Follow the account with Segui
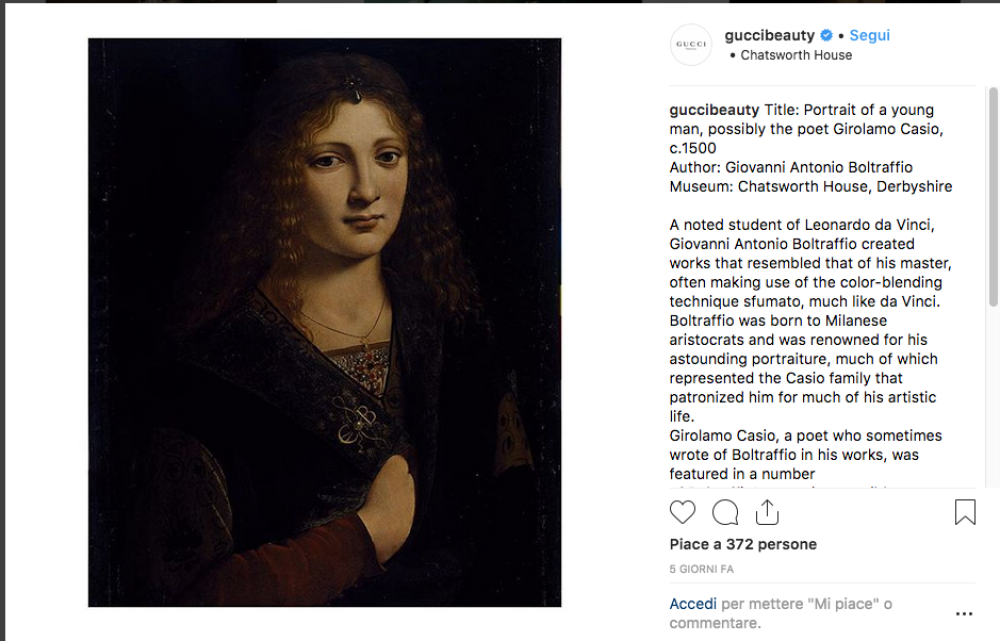Viewport: 1000px width, 641px height. (x=870, y=36)
